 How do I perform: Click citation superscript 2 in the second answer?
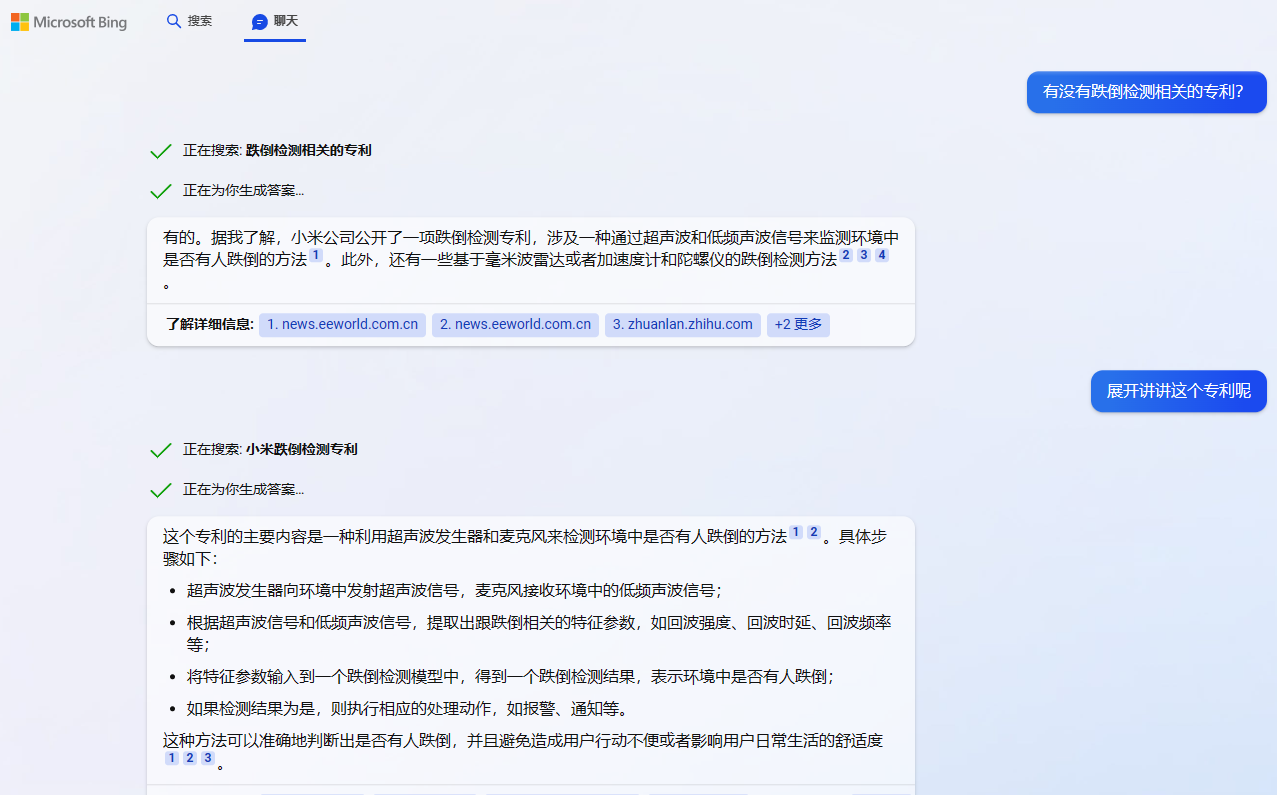(x=813, y=532)
